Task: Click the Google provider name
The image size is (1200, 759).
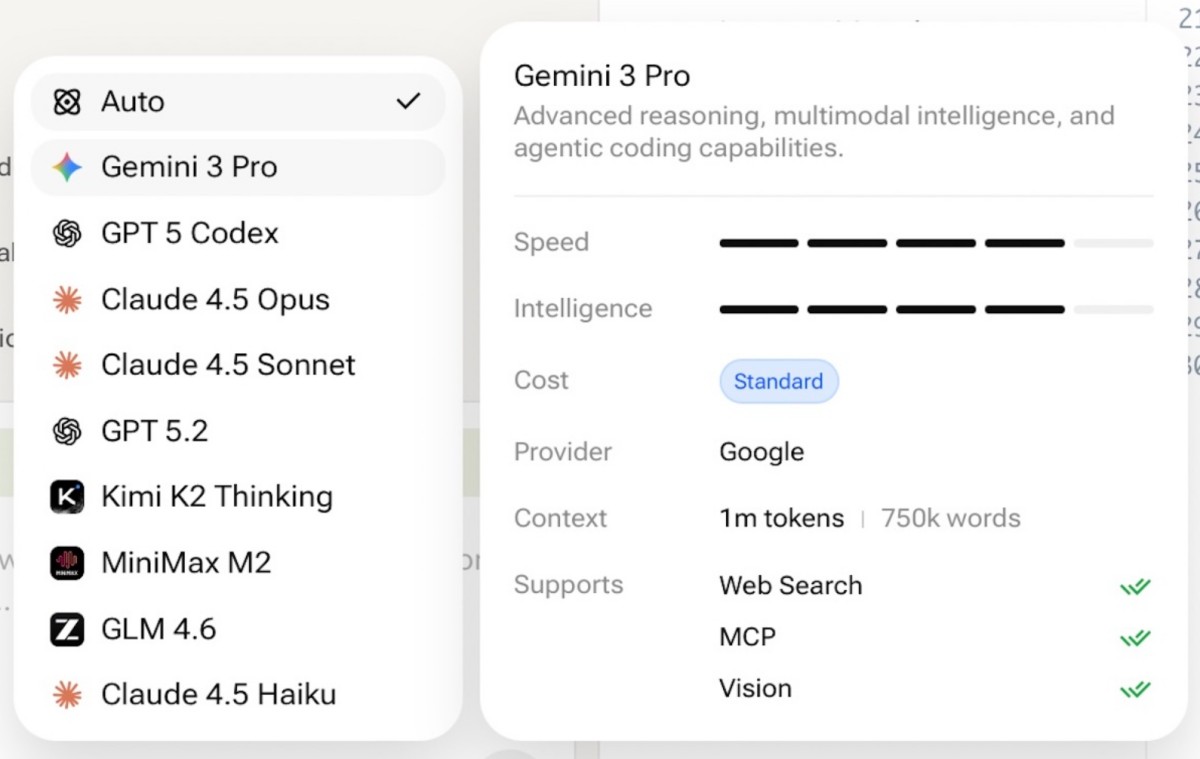Action: (x=761, y=452)
